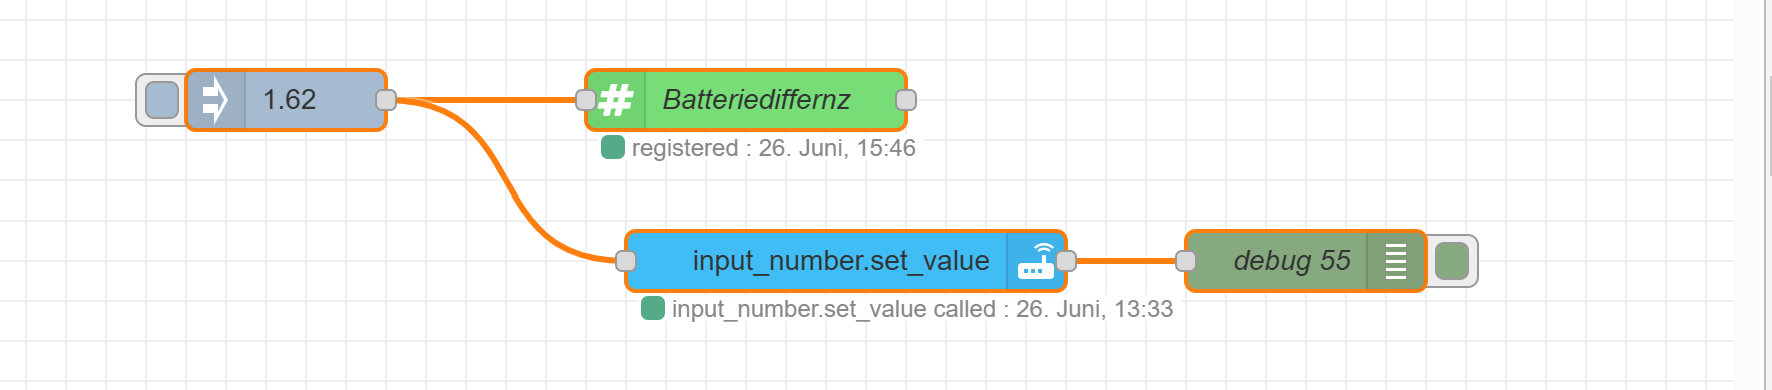Click the router icon on input_number.set_value node

pos(1036,261)
